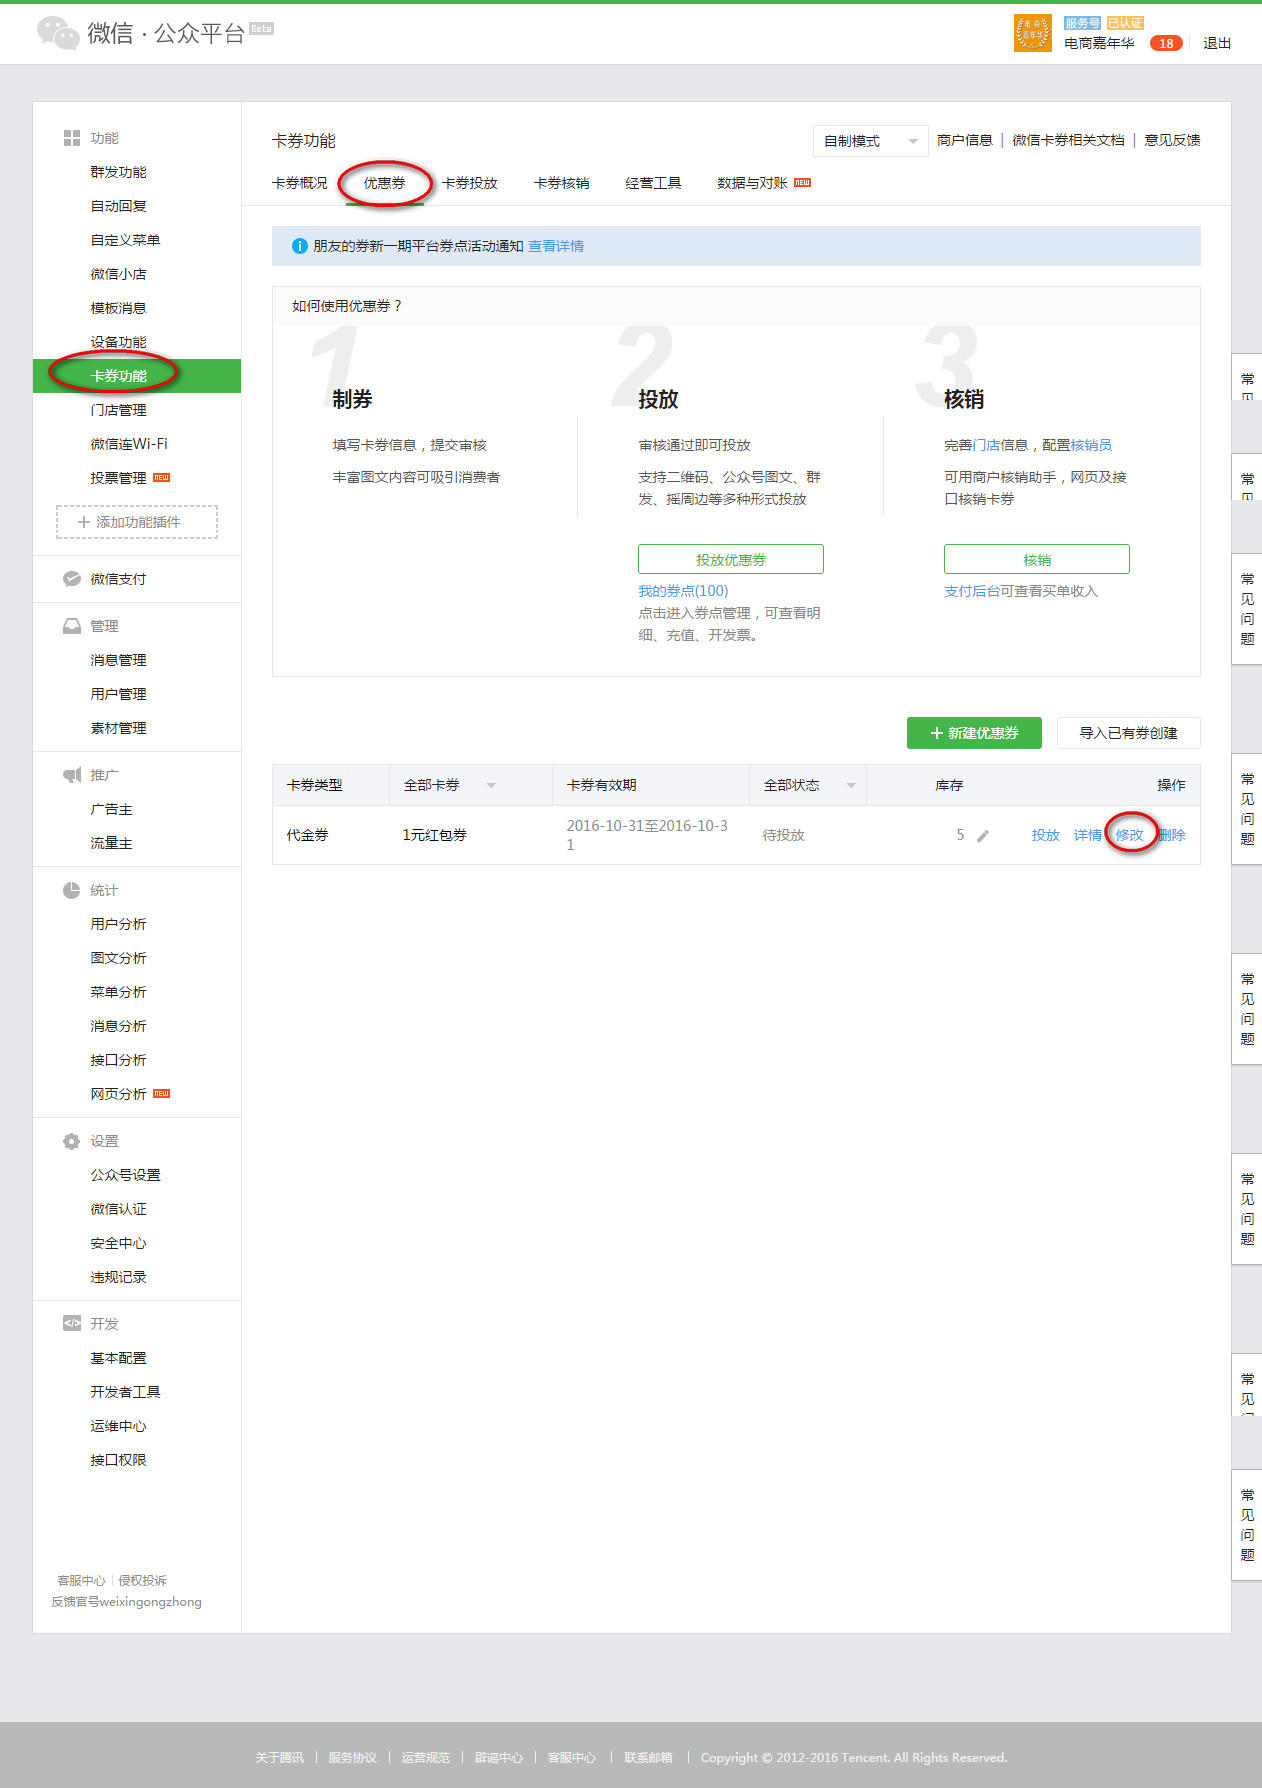
Task: Click 添加功能插件 button
Action: click(137, 522)
